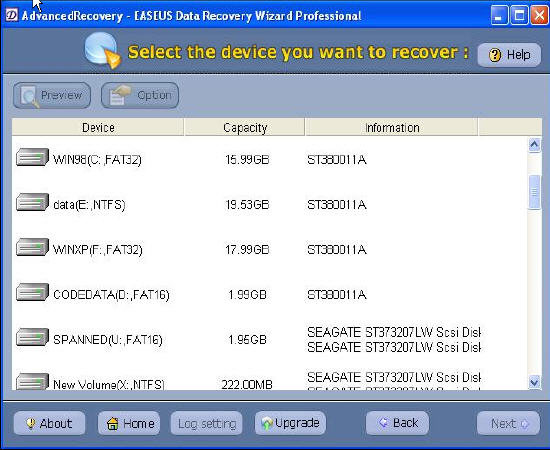Open Log setting button
Image resolution: width=550 pixels, height=450 pixels.
point(207,423)
